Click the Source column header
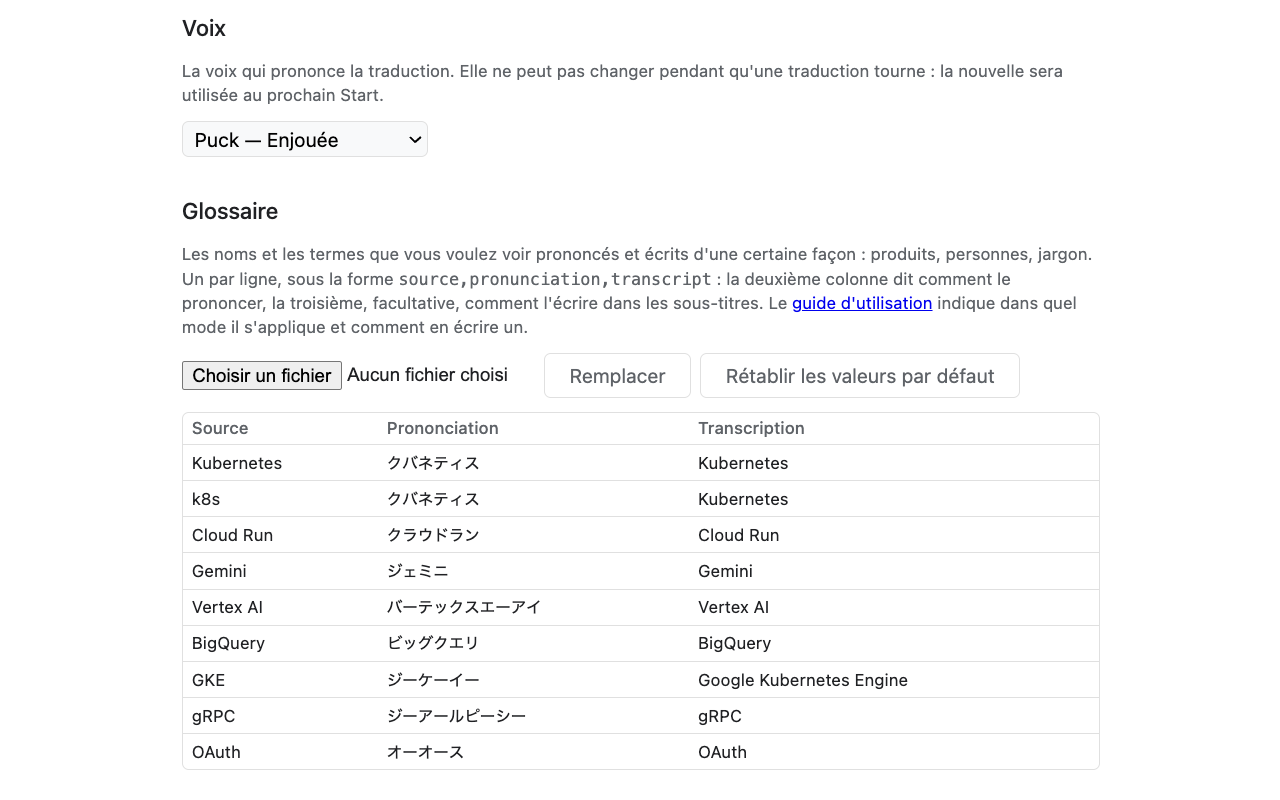 [220, 428]
